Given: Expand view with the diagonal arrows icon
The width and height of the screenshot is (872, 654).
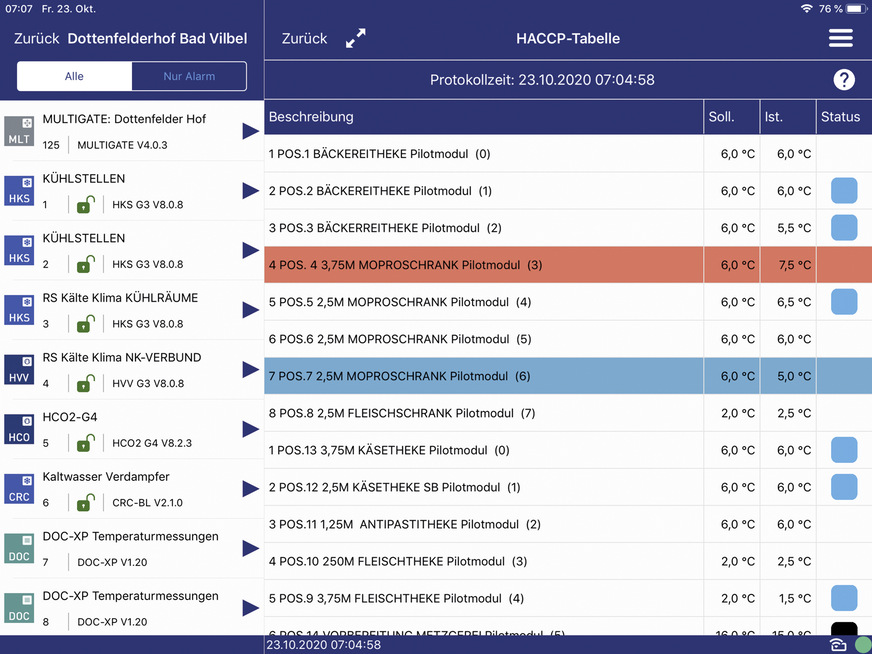Looking at the screenshot, I should tap(355, 38).
